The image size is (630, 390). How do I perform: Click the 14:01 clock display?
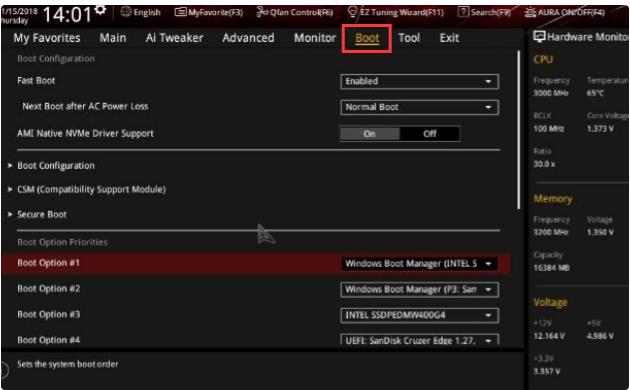click(x=68, y=15)
